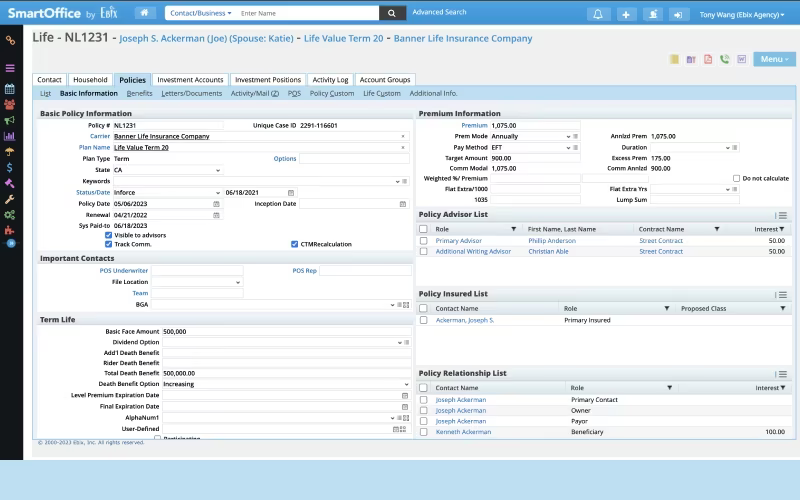
Task: Open the green gears settings icon
Action: [10, 215]
